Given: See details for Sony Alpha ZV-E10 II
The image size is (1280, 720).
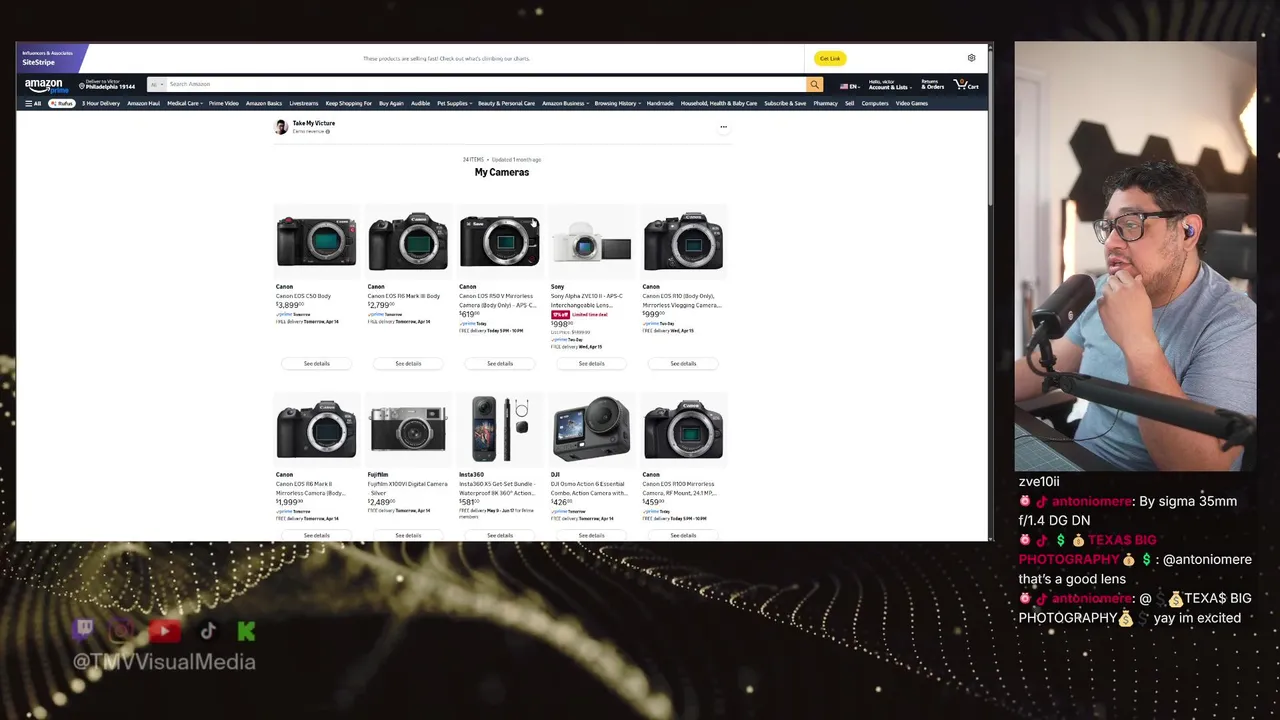Looking at the screenshot, I should pos(591,363).
